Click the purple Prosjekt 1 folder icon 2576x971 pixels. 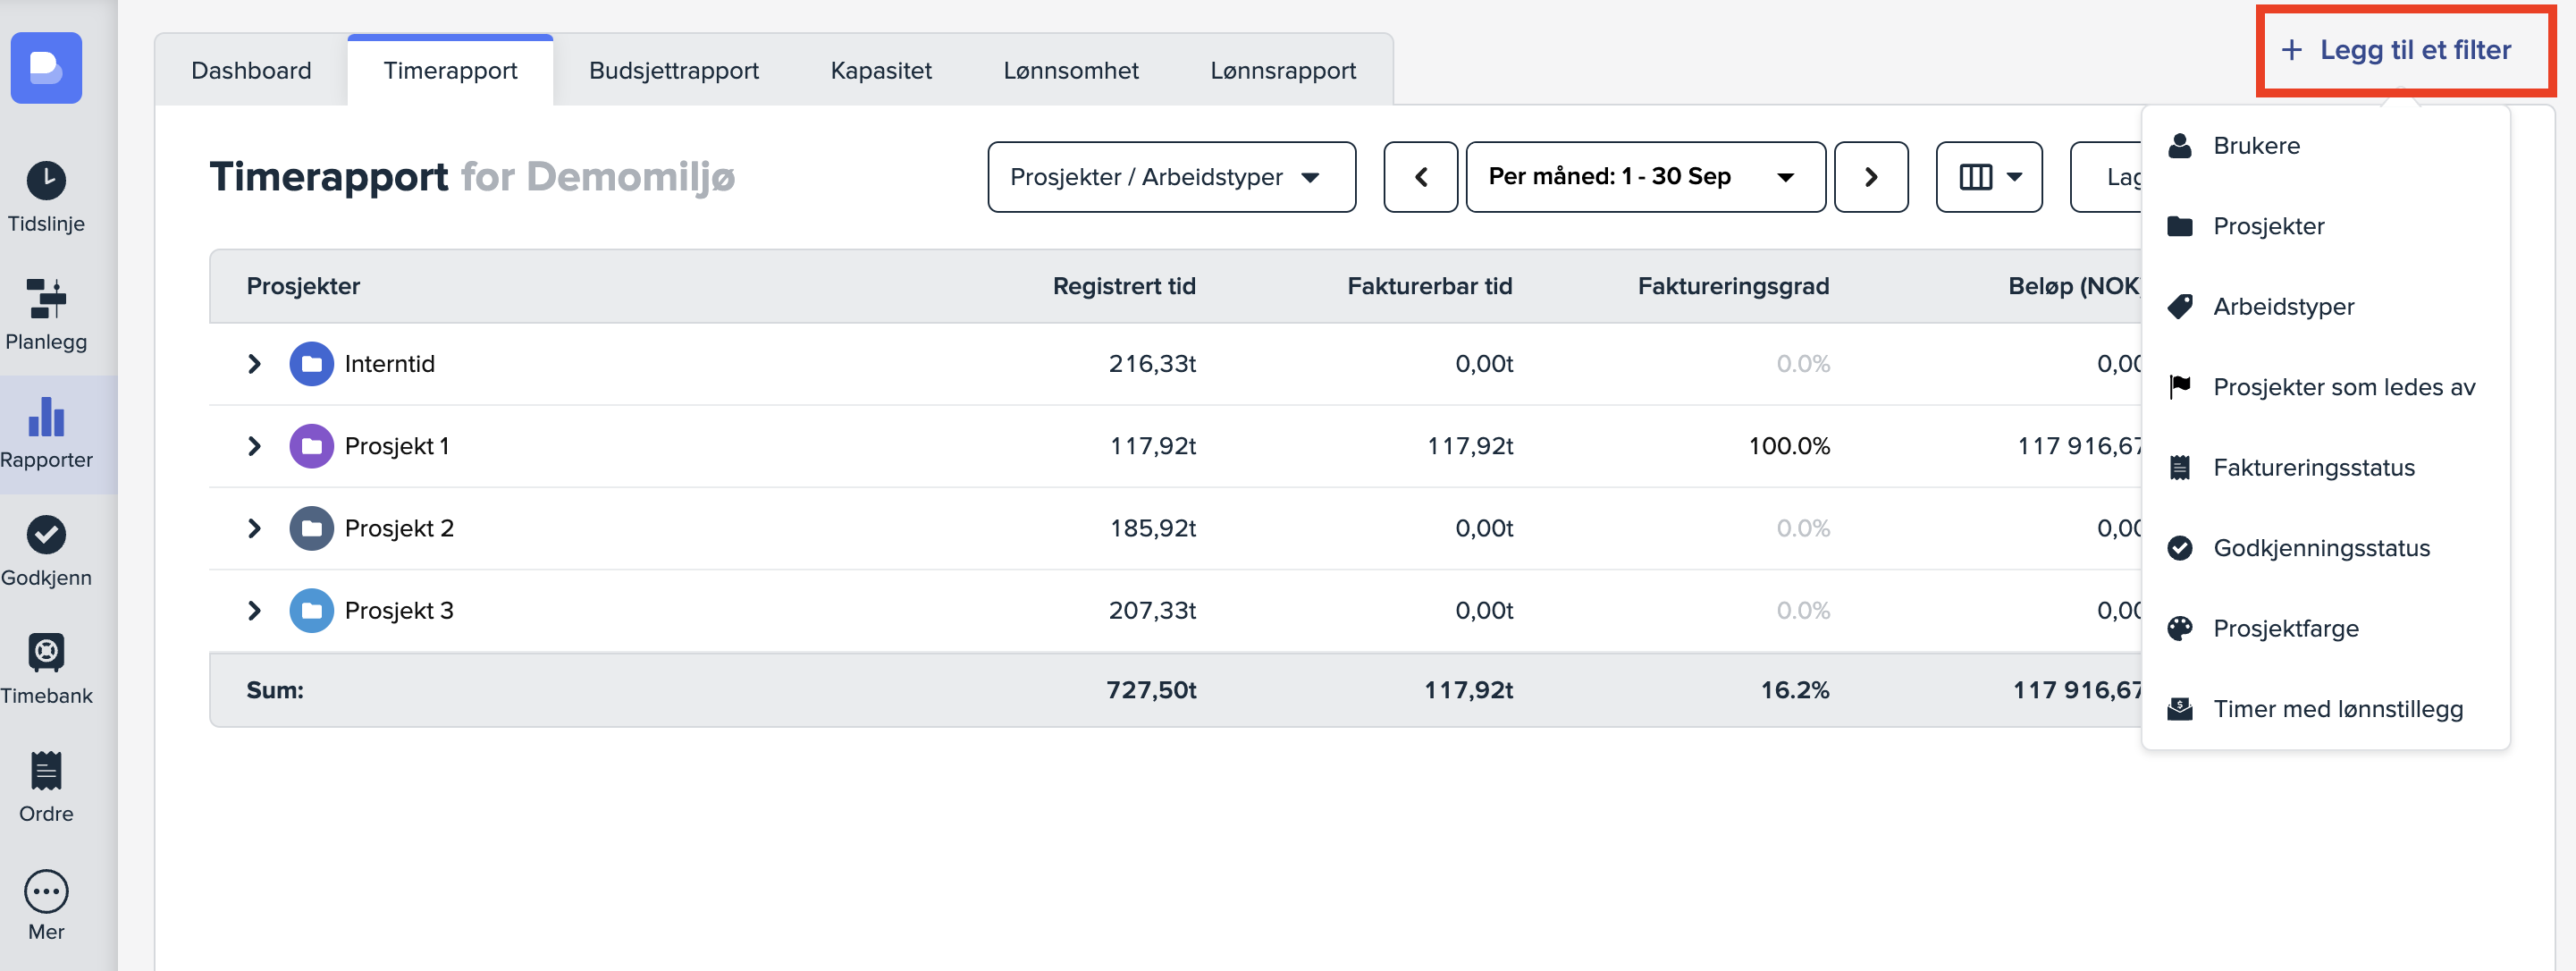311,446
